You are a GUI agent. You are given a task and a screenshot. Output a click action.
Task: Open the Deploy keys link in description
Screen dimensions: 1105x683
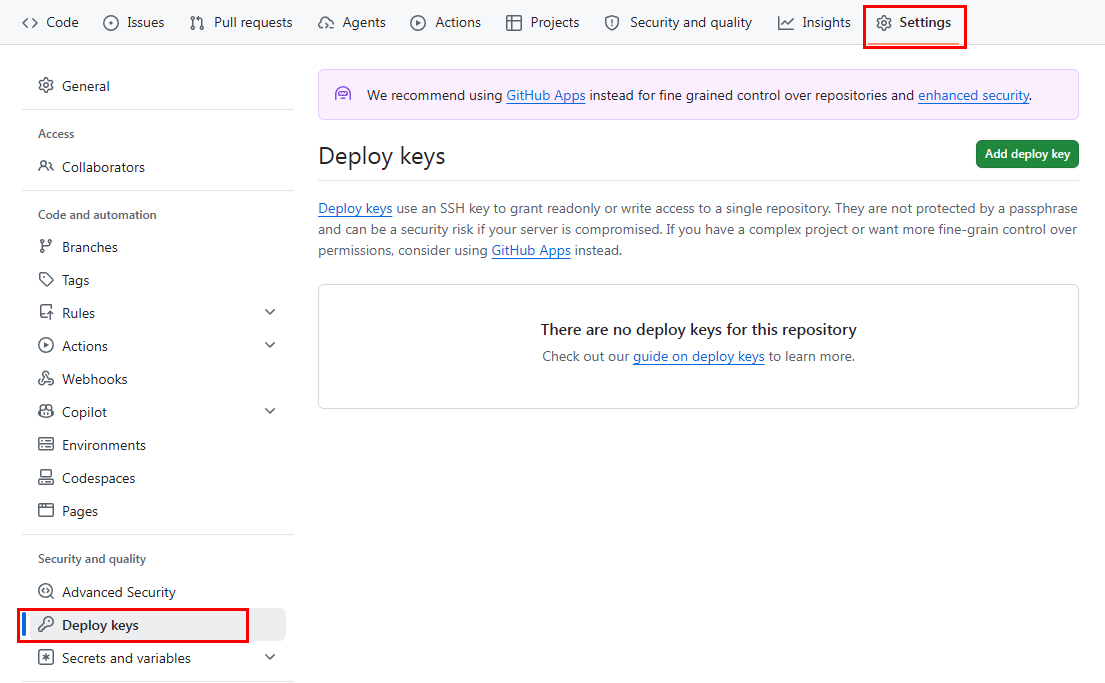[x=355, y=208]
